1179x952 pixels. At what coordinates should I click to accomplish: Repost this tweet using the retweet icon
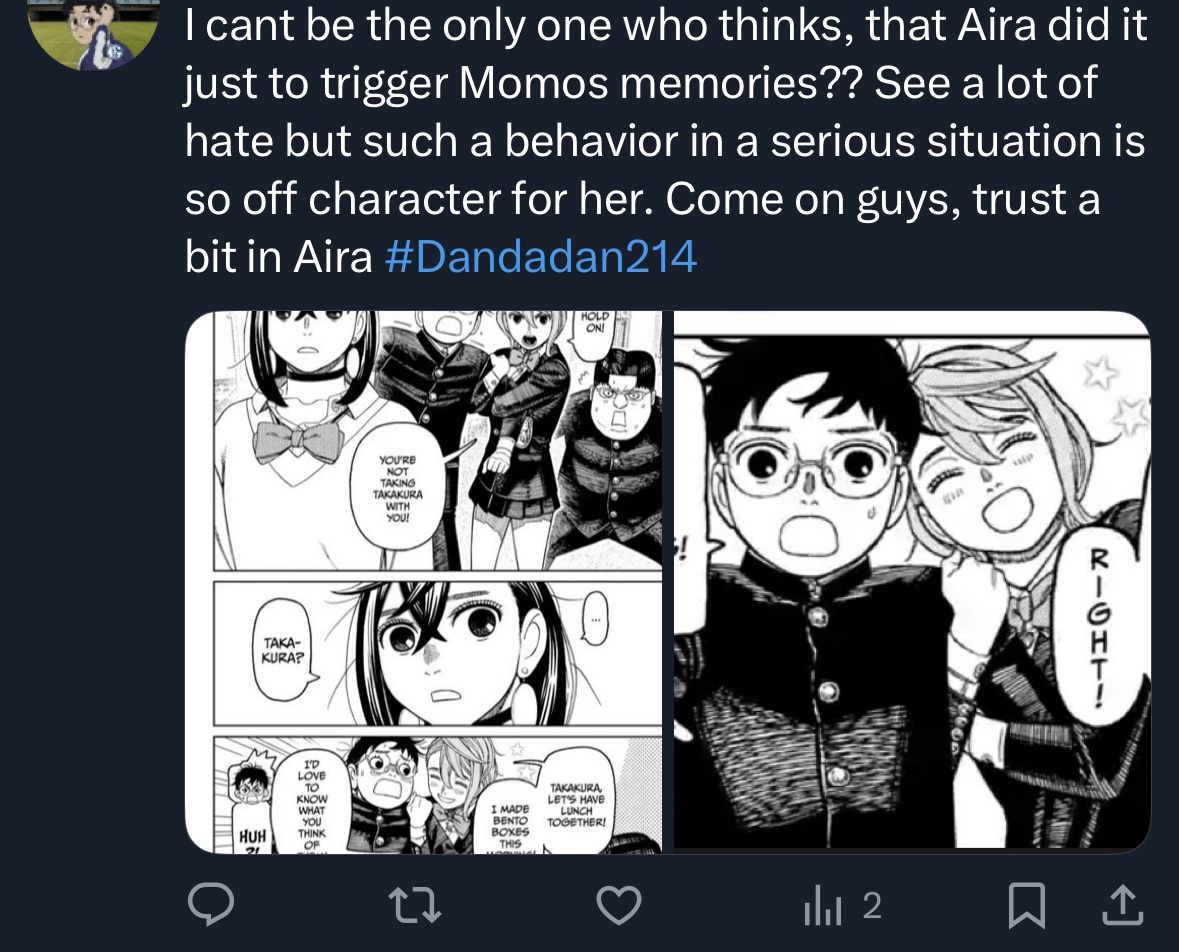click(414, 905)
